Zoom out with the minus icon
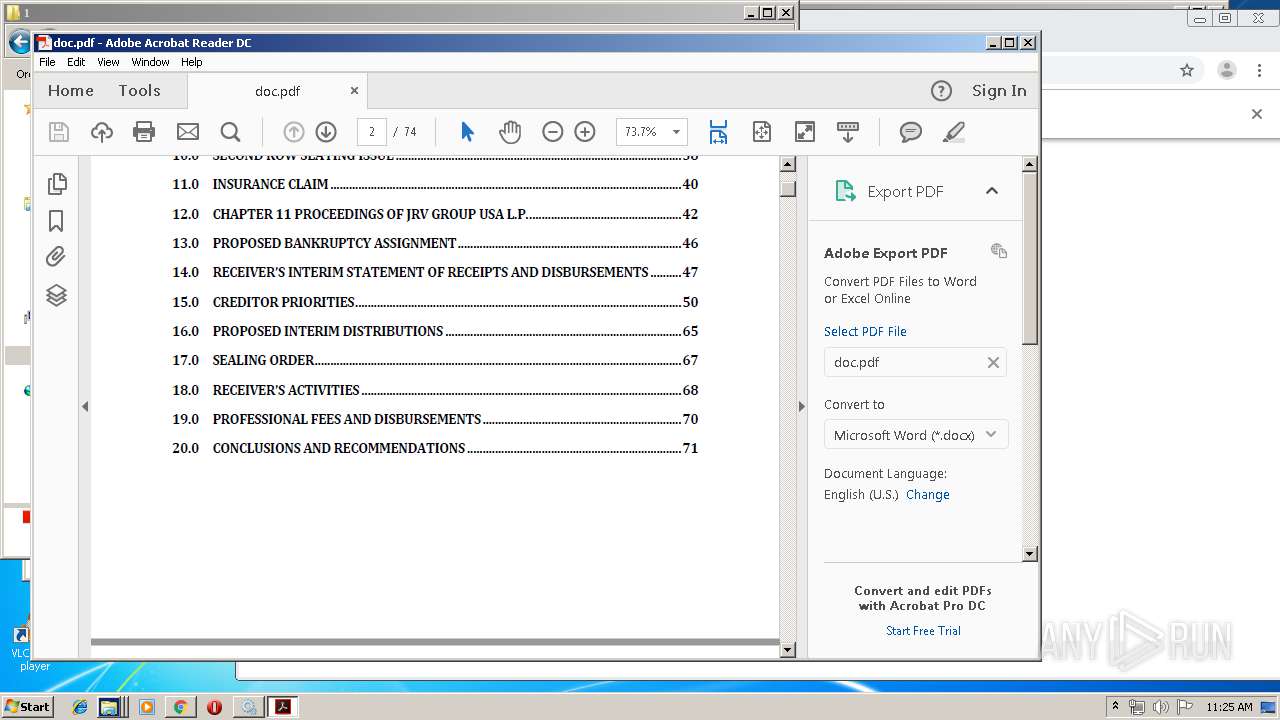 click(553, 132)
